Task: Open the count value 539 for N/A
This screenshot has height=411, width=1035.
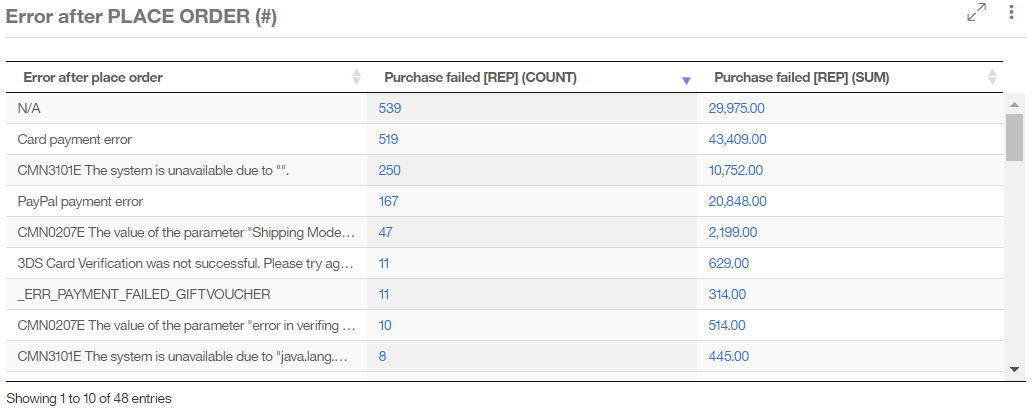Action: click(x=389, y=108)
